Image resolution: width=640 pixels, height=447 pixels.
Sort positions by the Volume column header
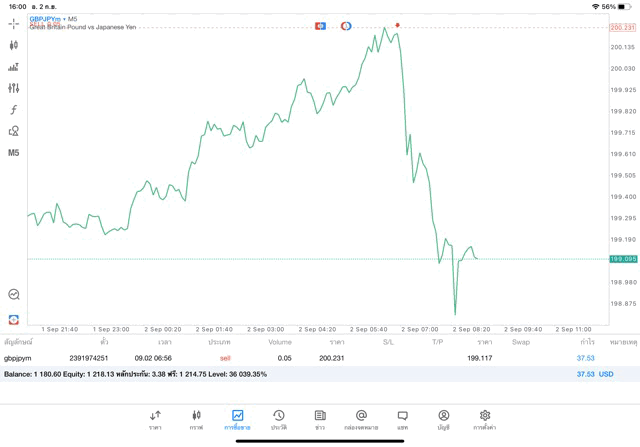pos(280,342)
